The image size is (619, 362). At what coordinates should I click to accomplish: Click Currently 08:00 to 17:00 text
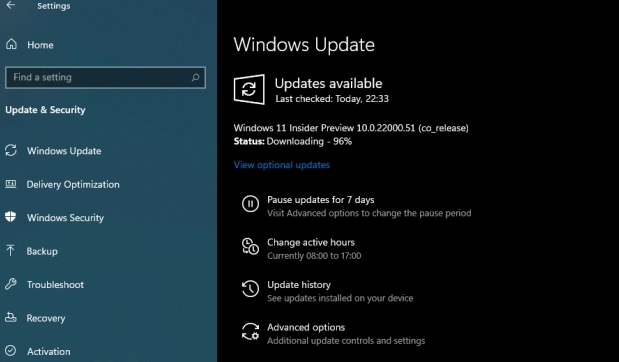(x=314, y=256)
